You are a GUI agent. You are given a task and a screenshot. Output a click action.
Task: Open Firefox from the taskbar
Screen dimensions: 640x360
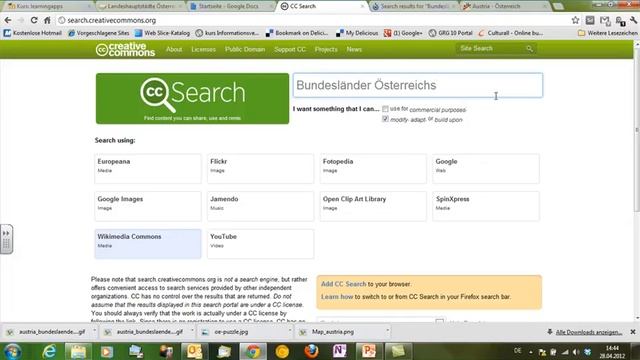coord(311,351)
